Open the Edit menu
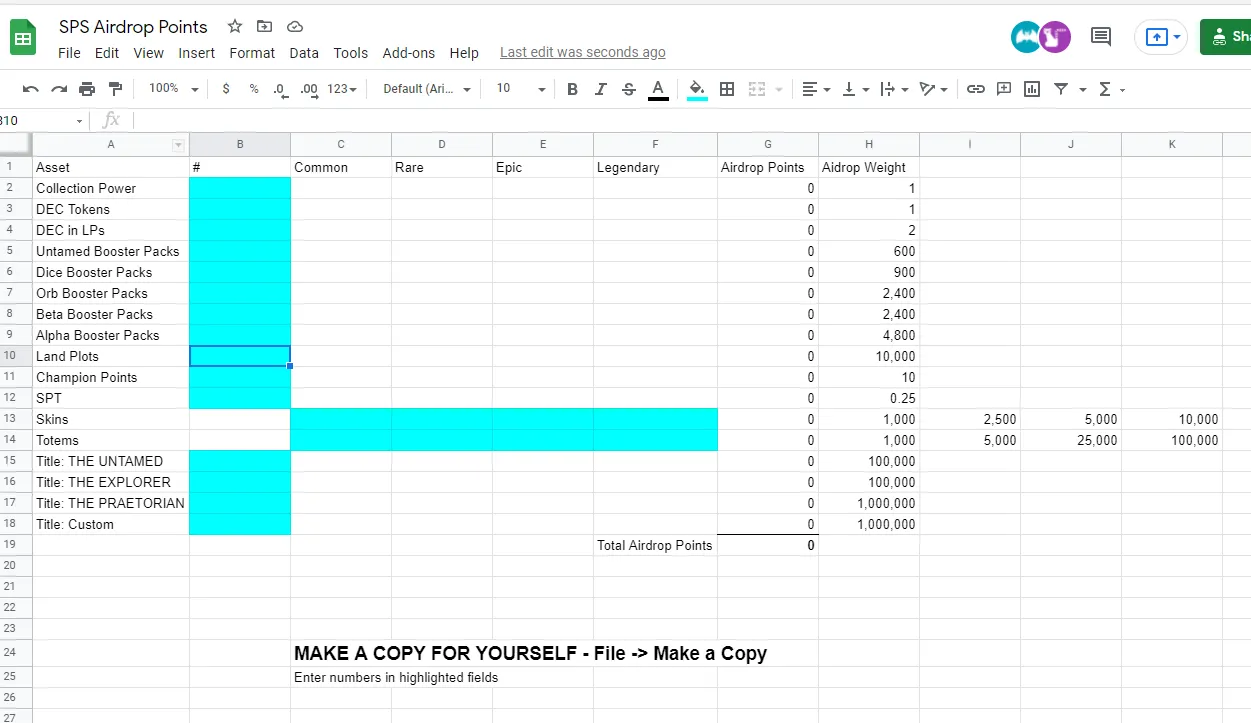This screenshot has width=1251, height=723. pos(107,53)
